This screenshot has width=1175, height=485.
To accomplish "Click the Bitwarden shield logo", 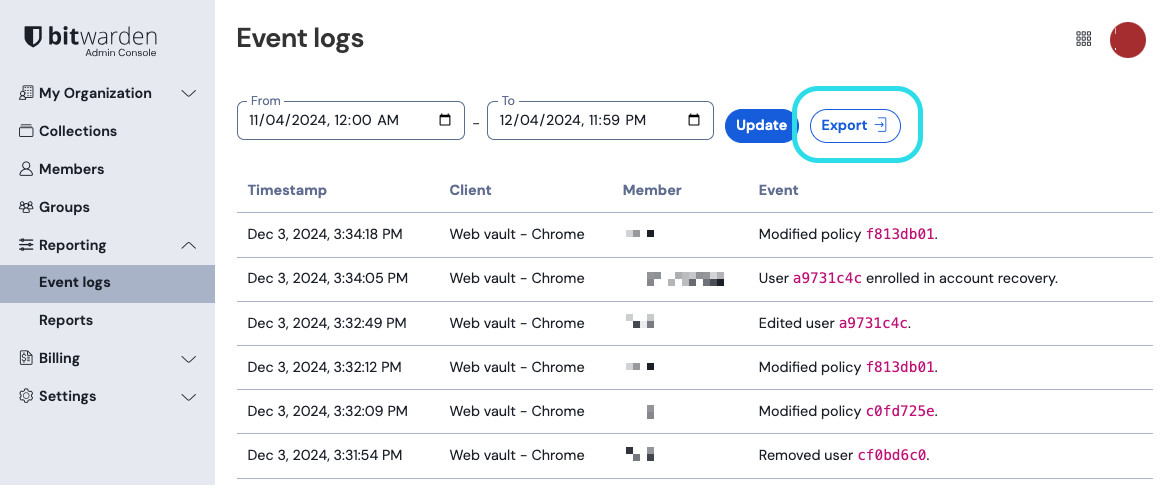I will point(33,37).
